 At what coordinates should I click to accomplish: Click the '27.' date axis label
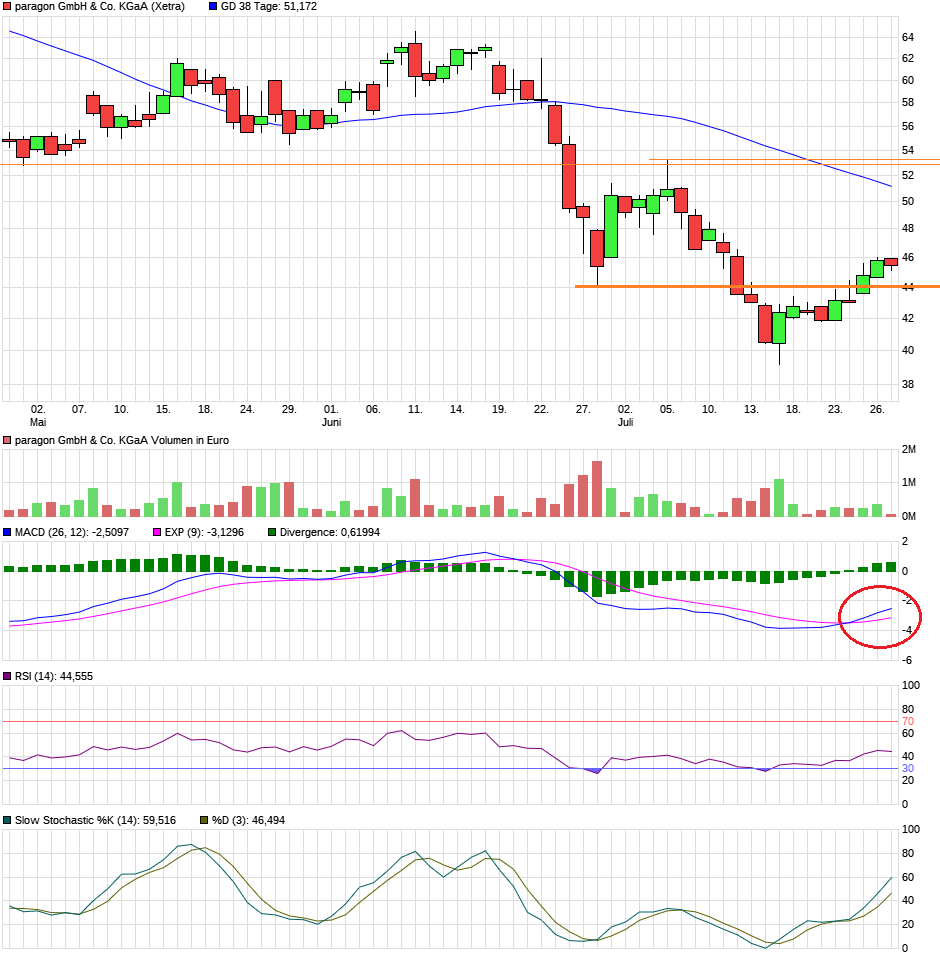point(583,409)
